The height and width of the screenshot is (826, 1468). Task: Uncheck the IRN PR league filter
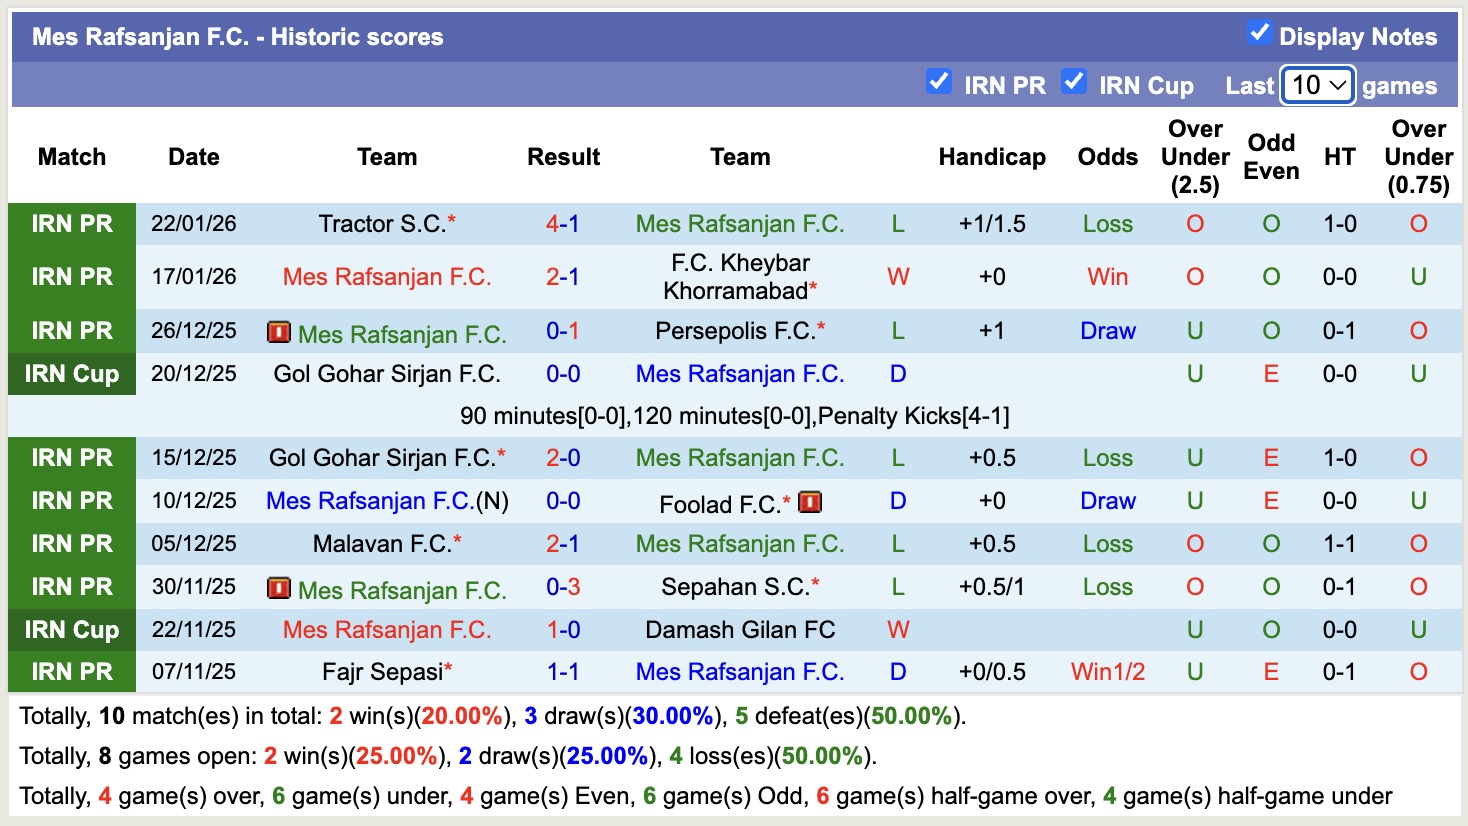tap(938, 82)
